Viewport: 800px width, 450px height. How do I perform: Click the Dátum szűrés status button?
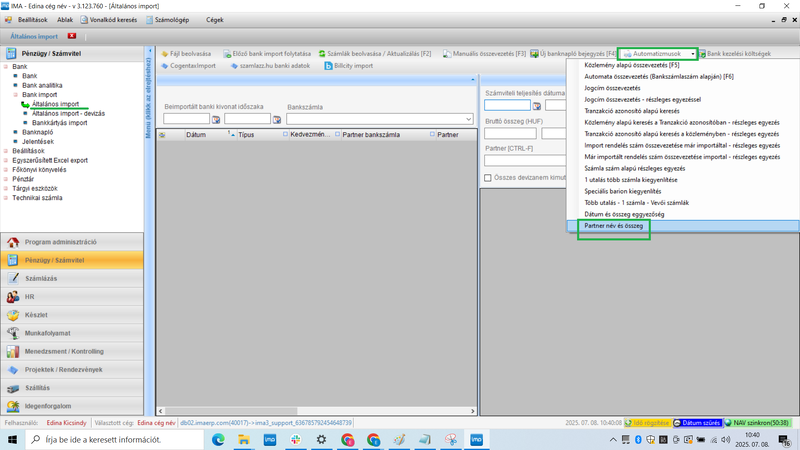[697, 423]
